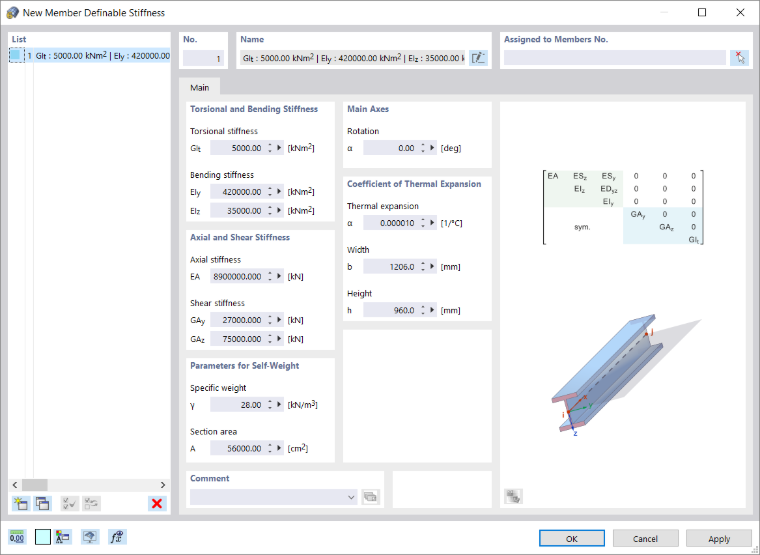Viewport: 760px width, 555px height.
Task: Click the Name text field
Action: pyautogui.click(x=353, y=58)
